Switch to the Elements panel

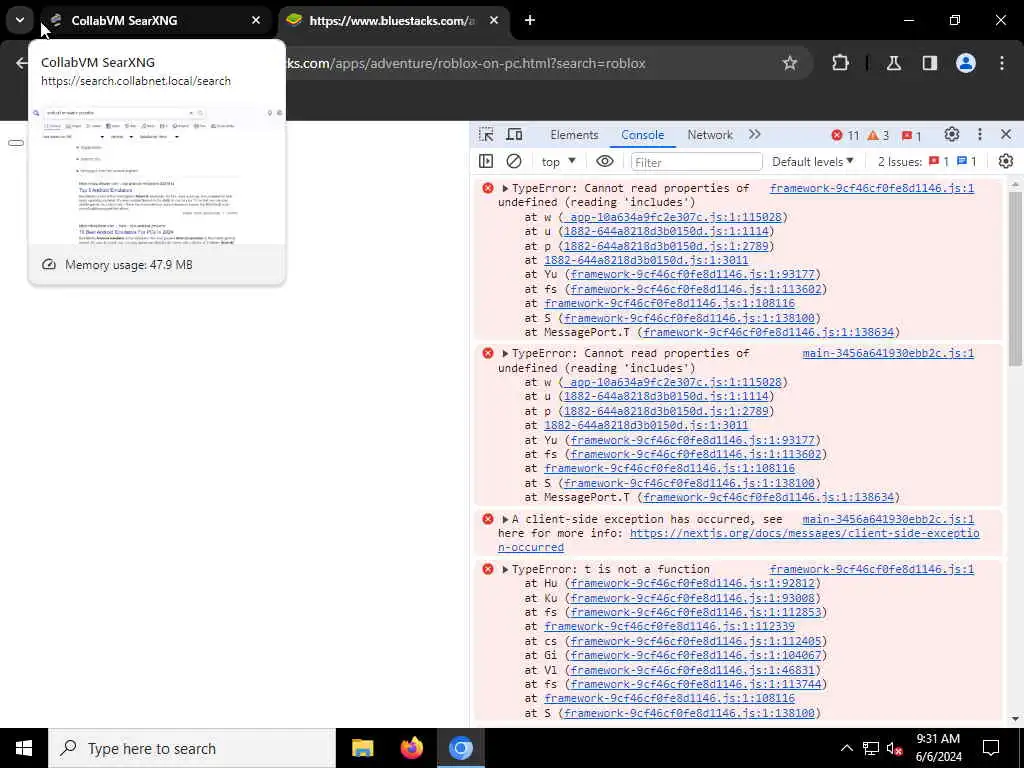[x=574, y=135]
